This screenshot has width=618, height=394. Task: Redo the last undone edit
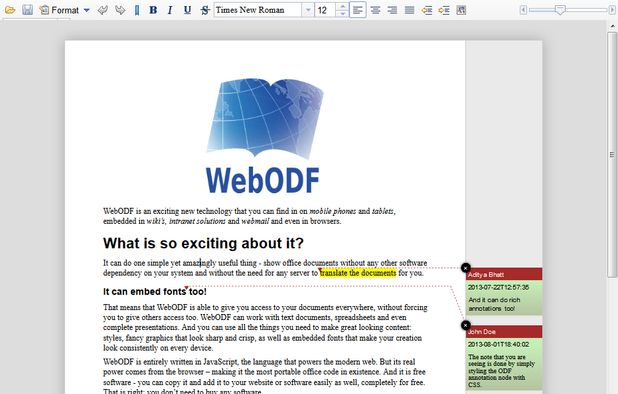(120, 10)
